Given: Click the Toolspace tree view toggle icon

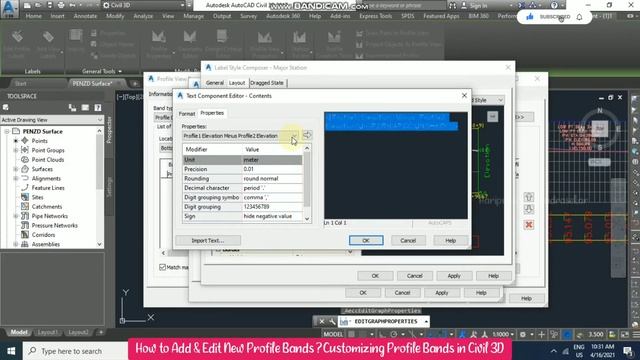Looking at the screenshot, I should click(x=72, y=107).
